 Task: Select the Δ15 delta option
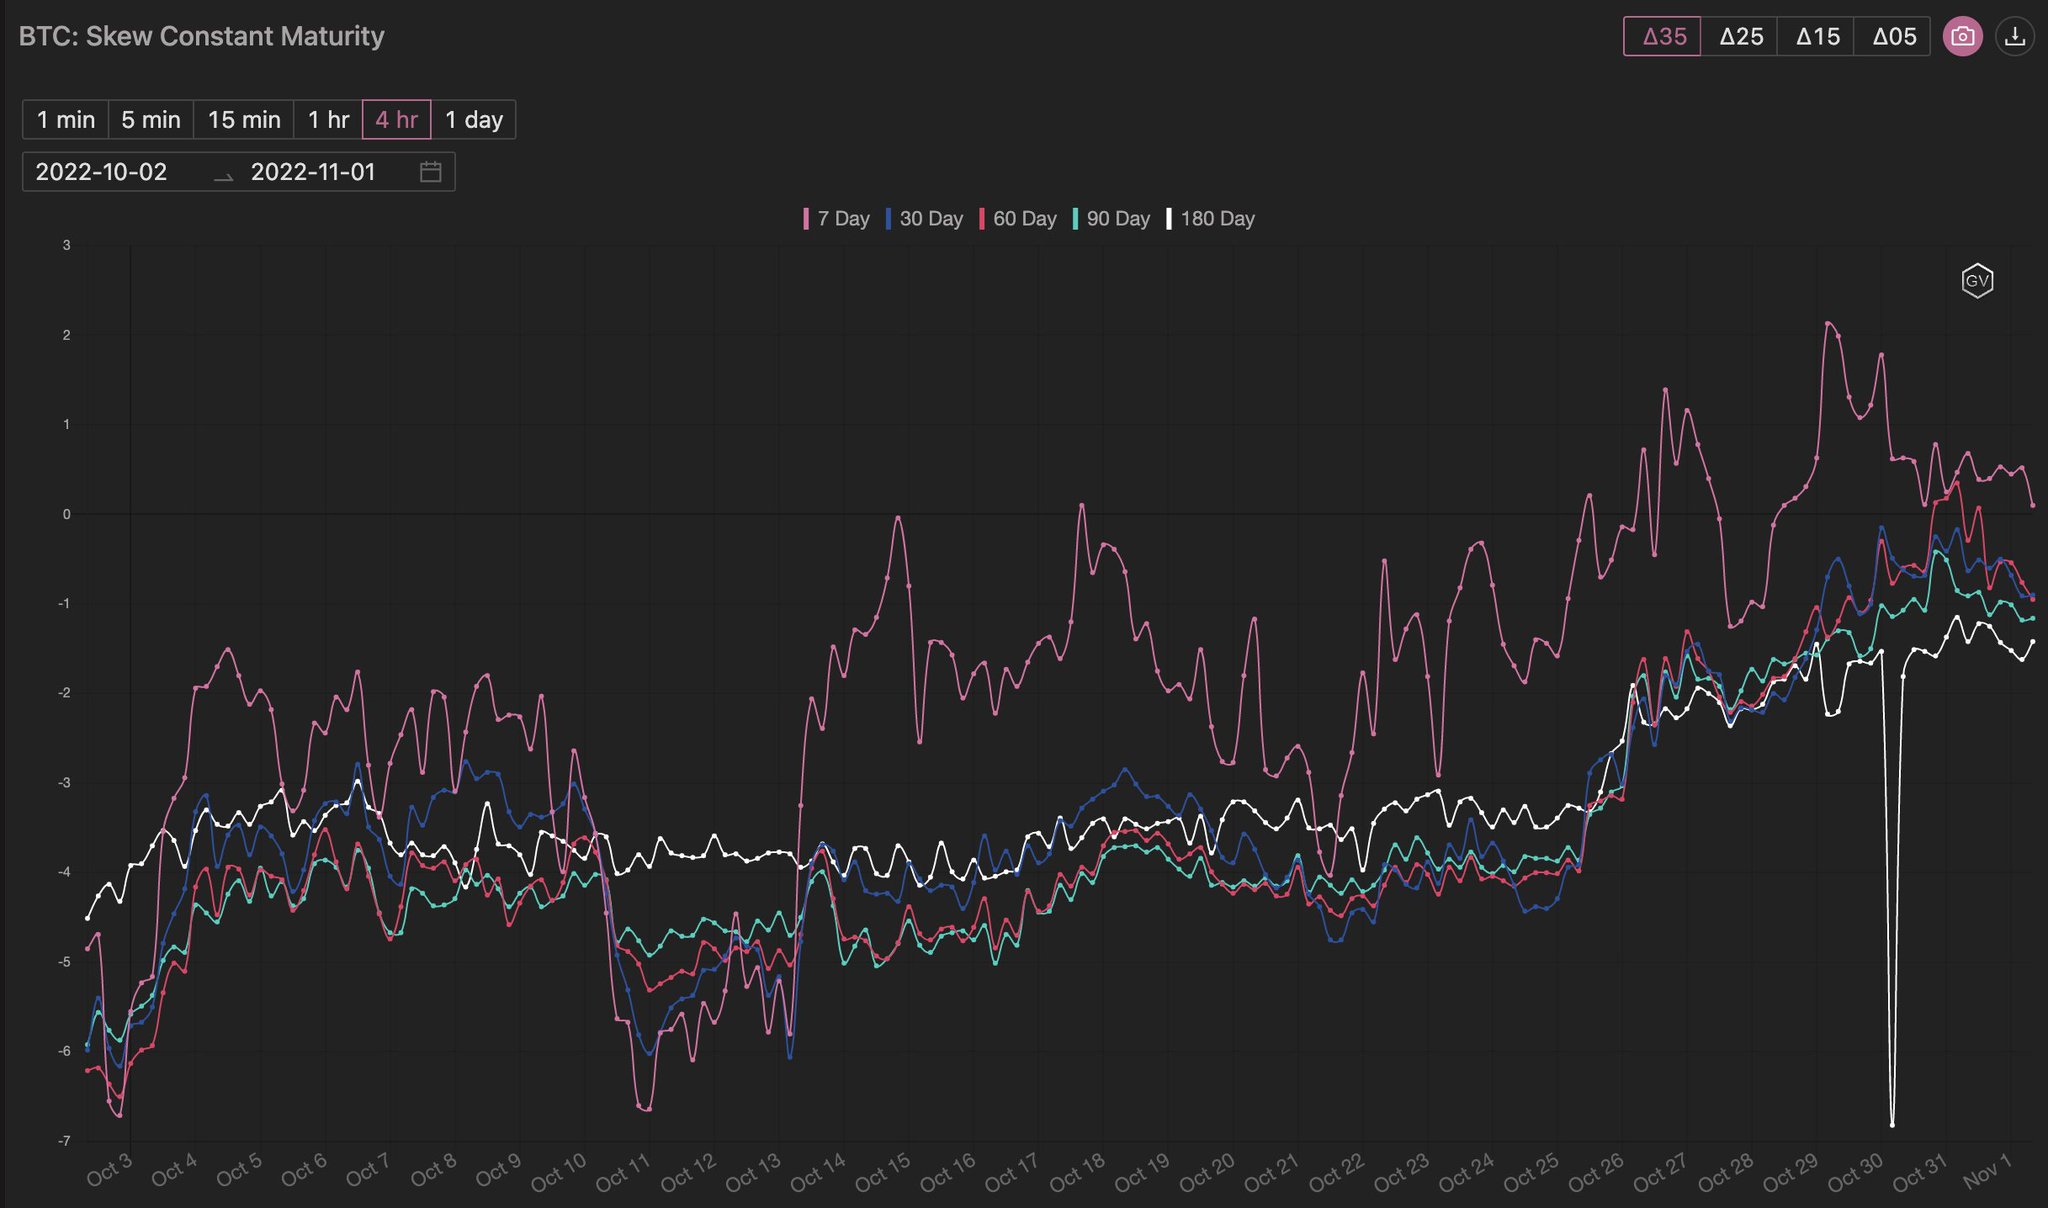(x=1817, y=37)
